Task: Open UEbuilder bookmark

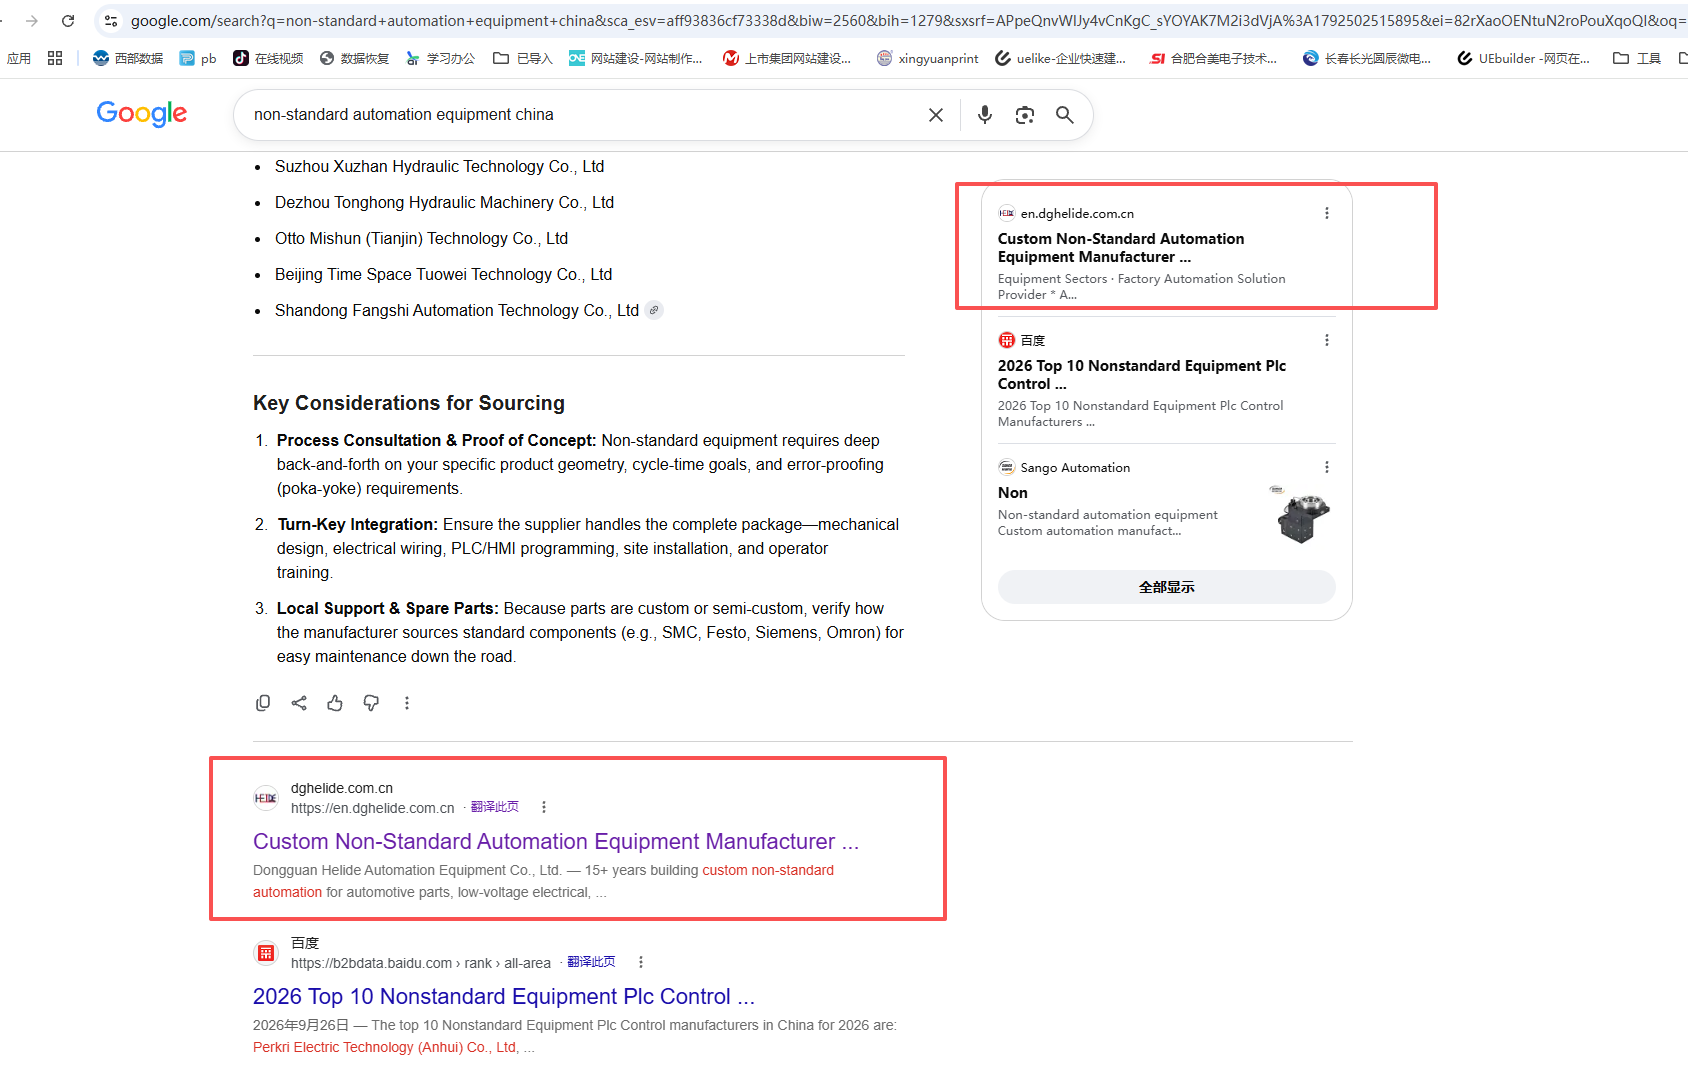Action: point(1523,58)
